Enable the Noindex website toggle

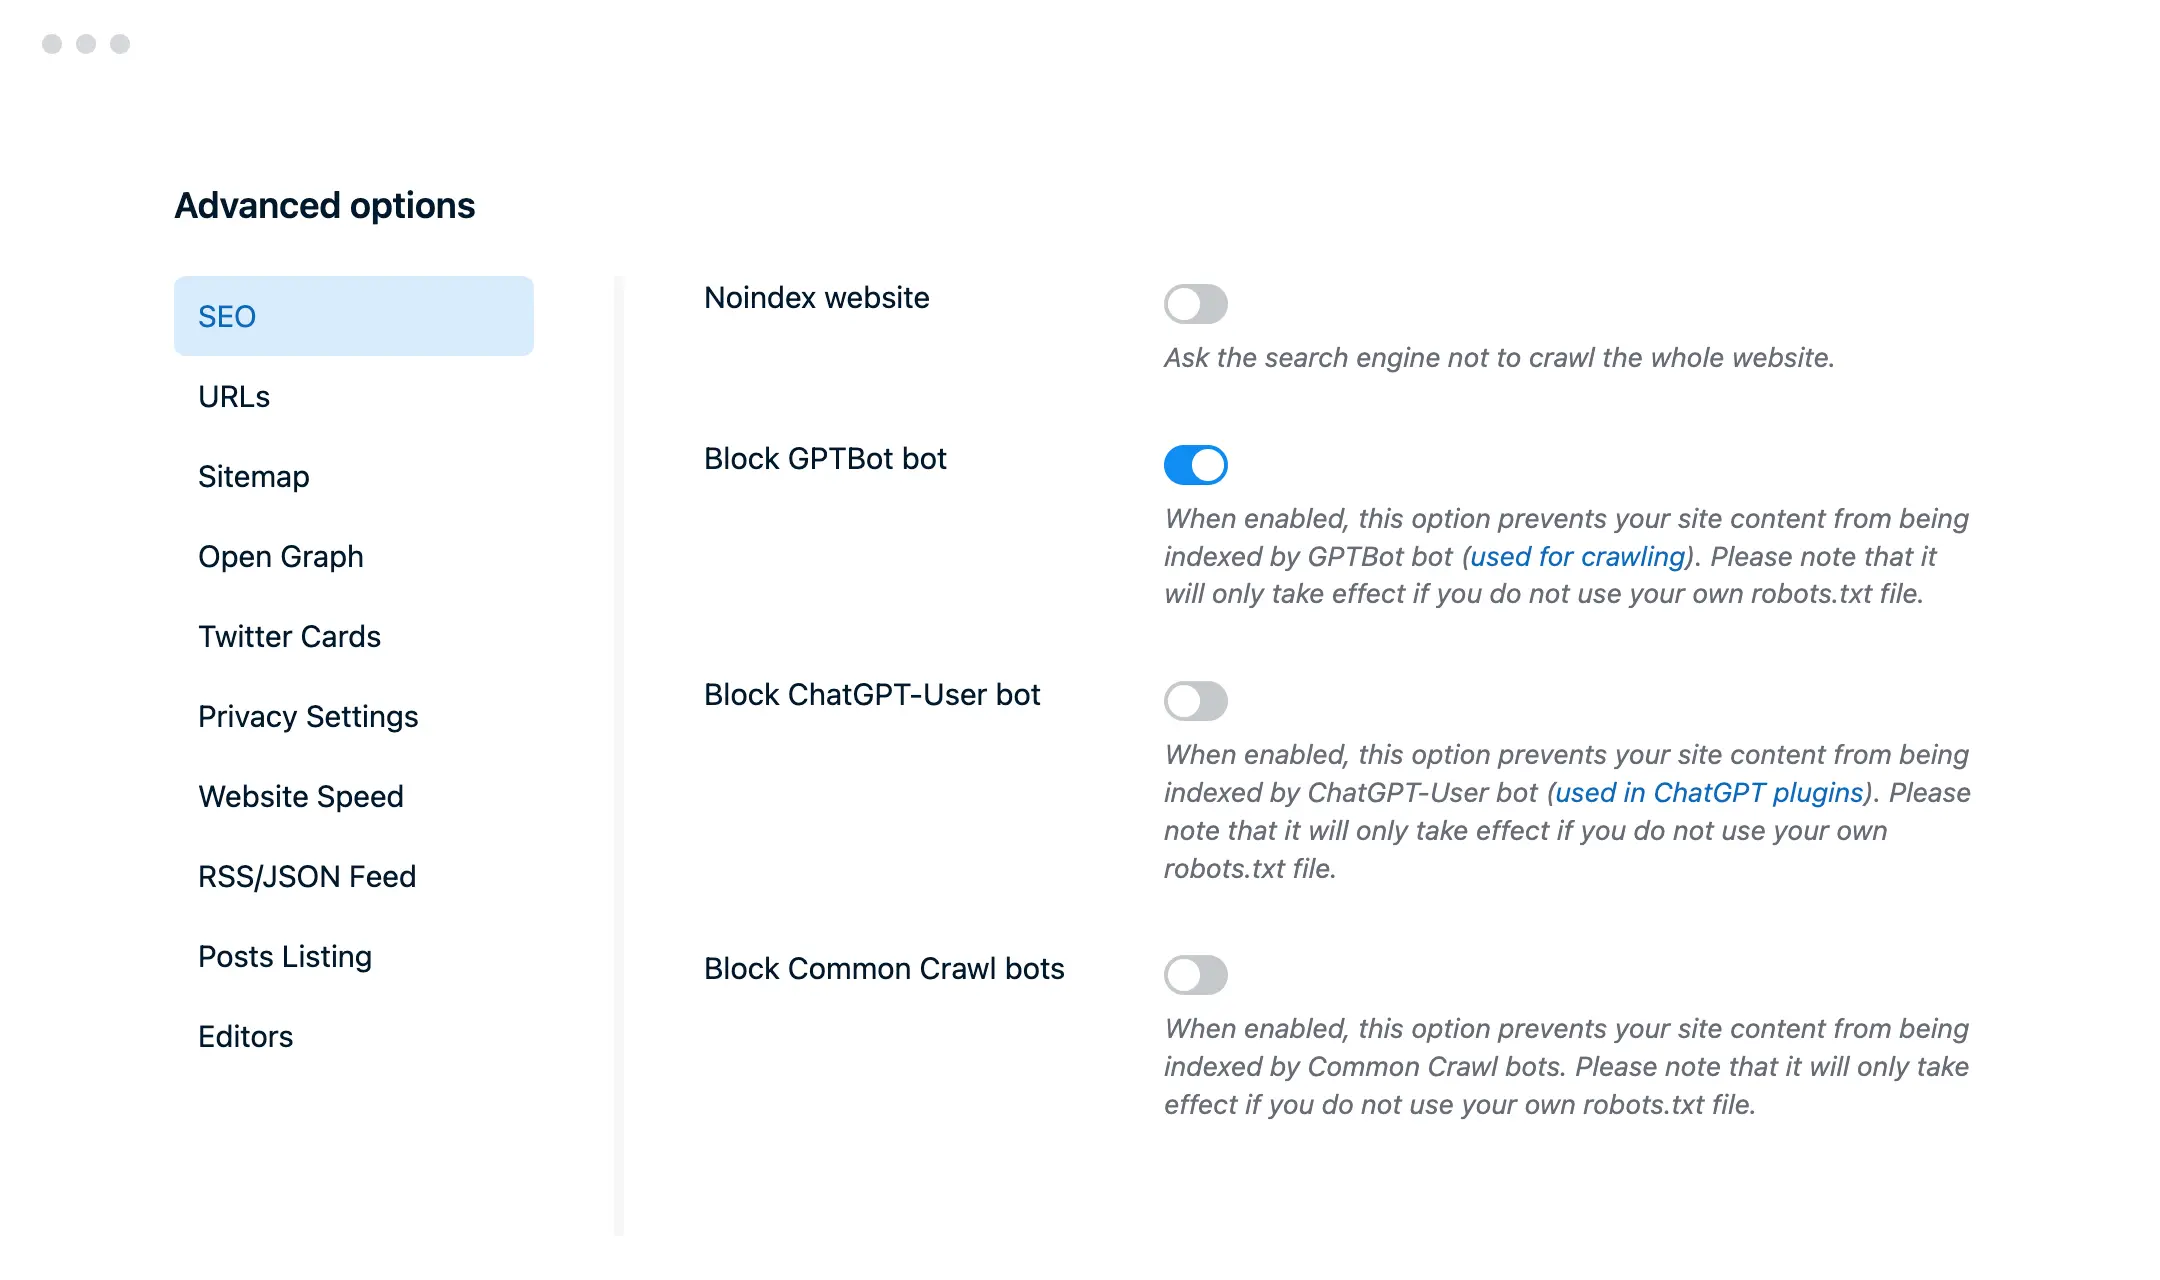pos(1196,304)
